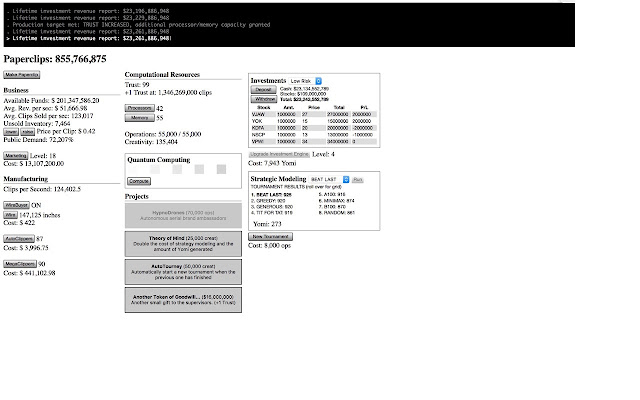Click the YOK stock row name
Screen dimensions: 640x400
257,121
